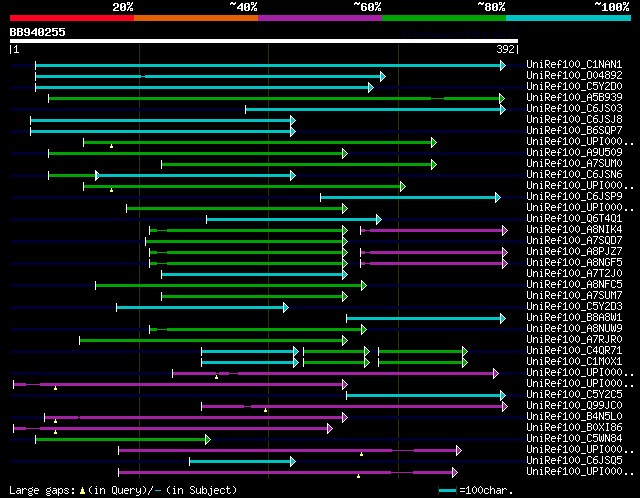Open the UniRef100_C6JSJ8 hit label
The width and height of the screenshot is (640, 498).
[x=574, y=119]
